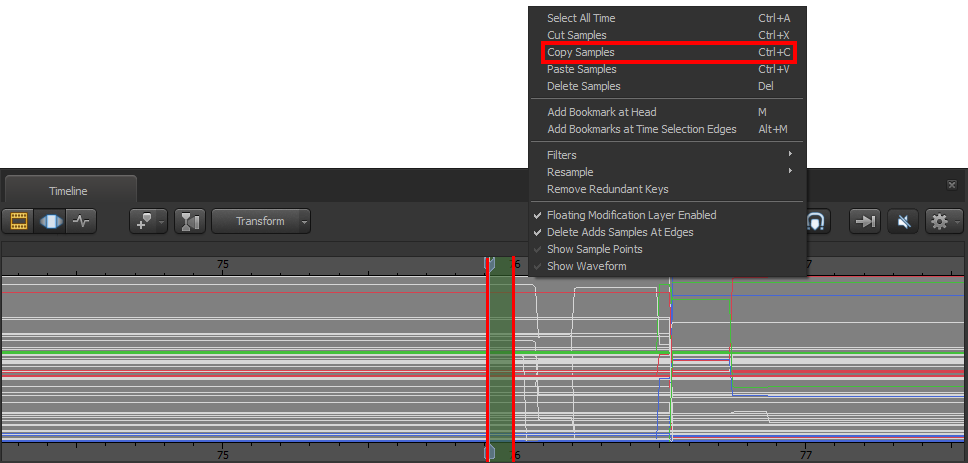Choose Add Bookmarks at Time Selection Edges
This screenshot has height=463, width=968.
[x=668, y=130]
